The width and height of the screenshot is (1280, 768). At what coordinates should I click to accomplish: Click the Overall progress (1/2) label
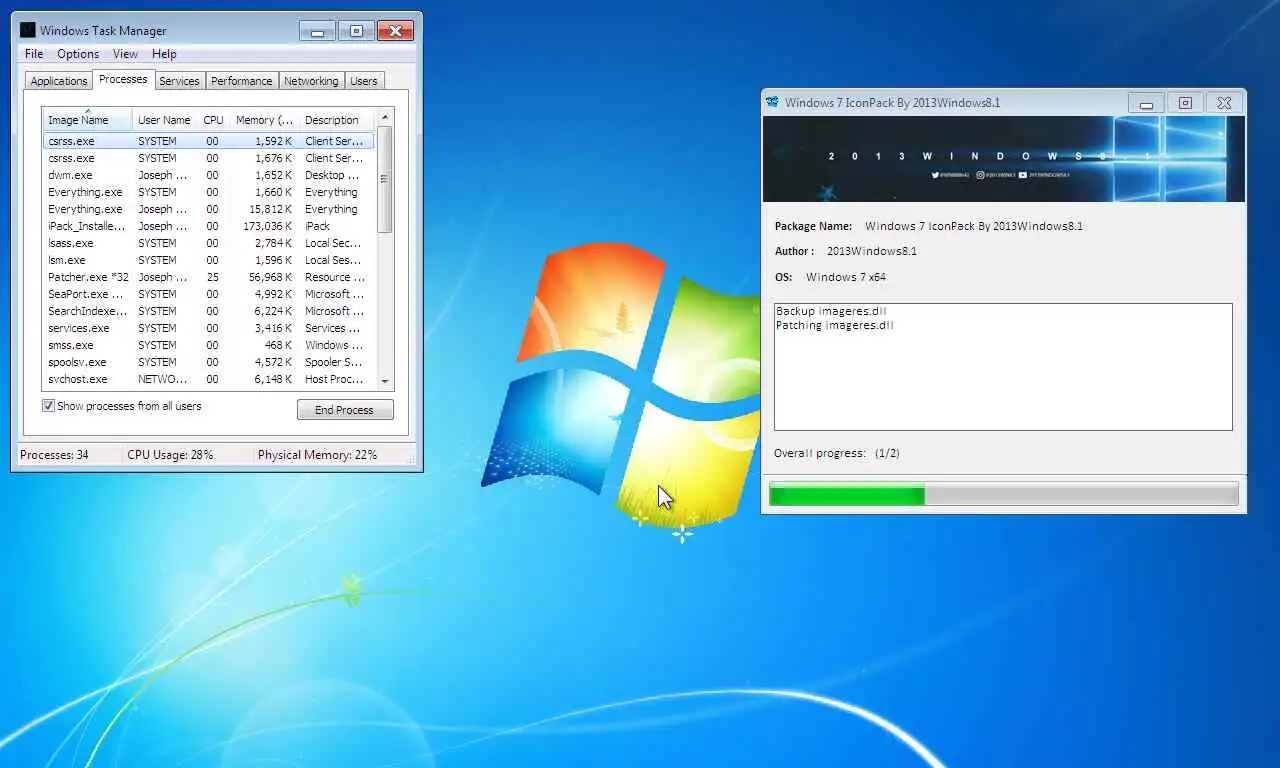[x=837, y=453]
